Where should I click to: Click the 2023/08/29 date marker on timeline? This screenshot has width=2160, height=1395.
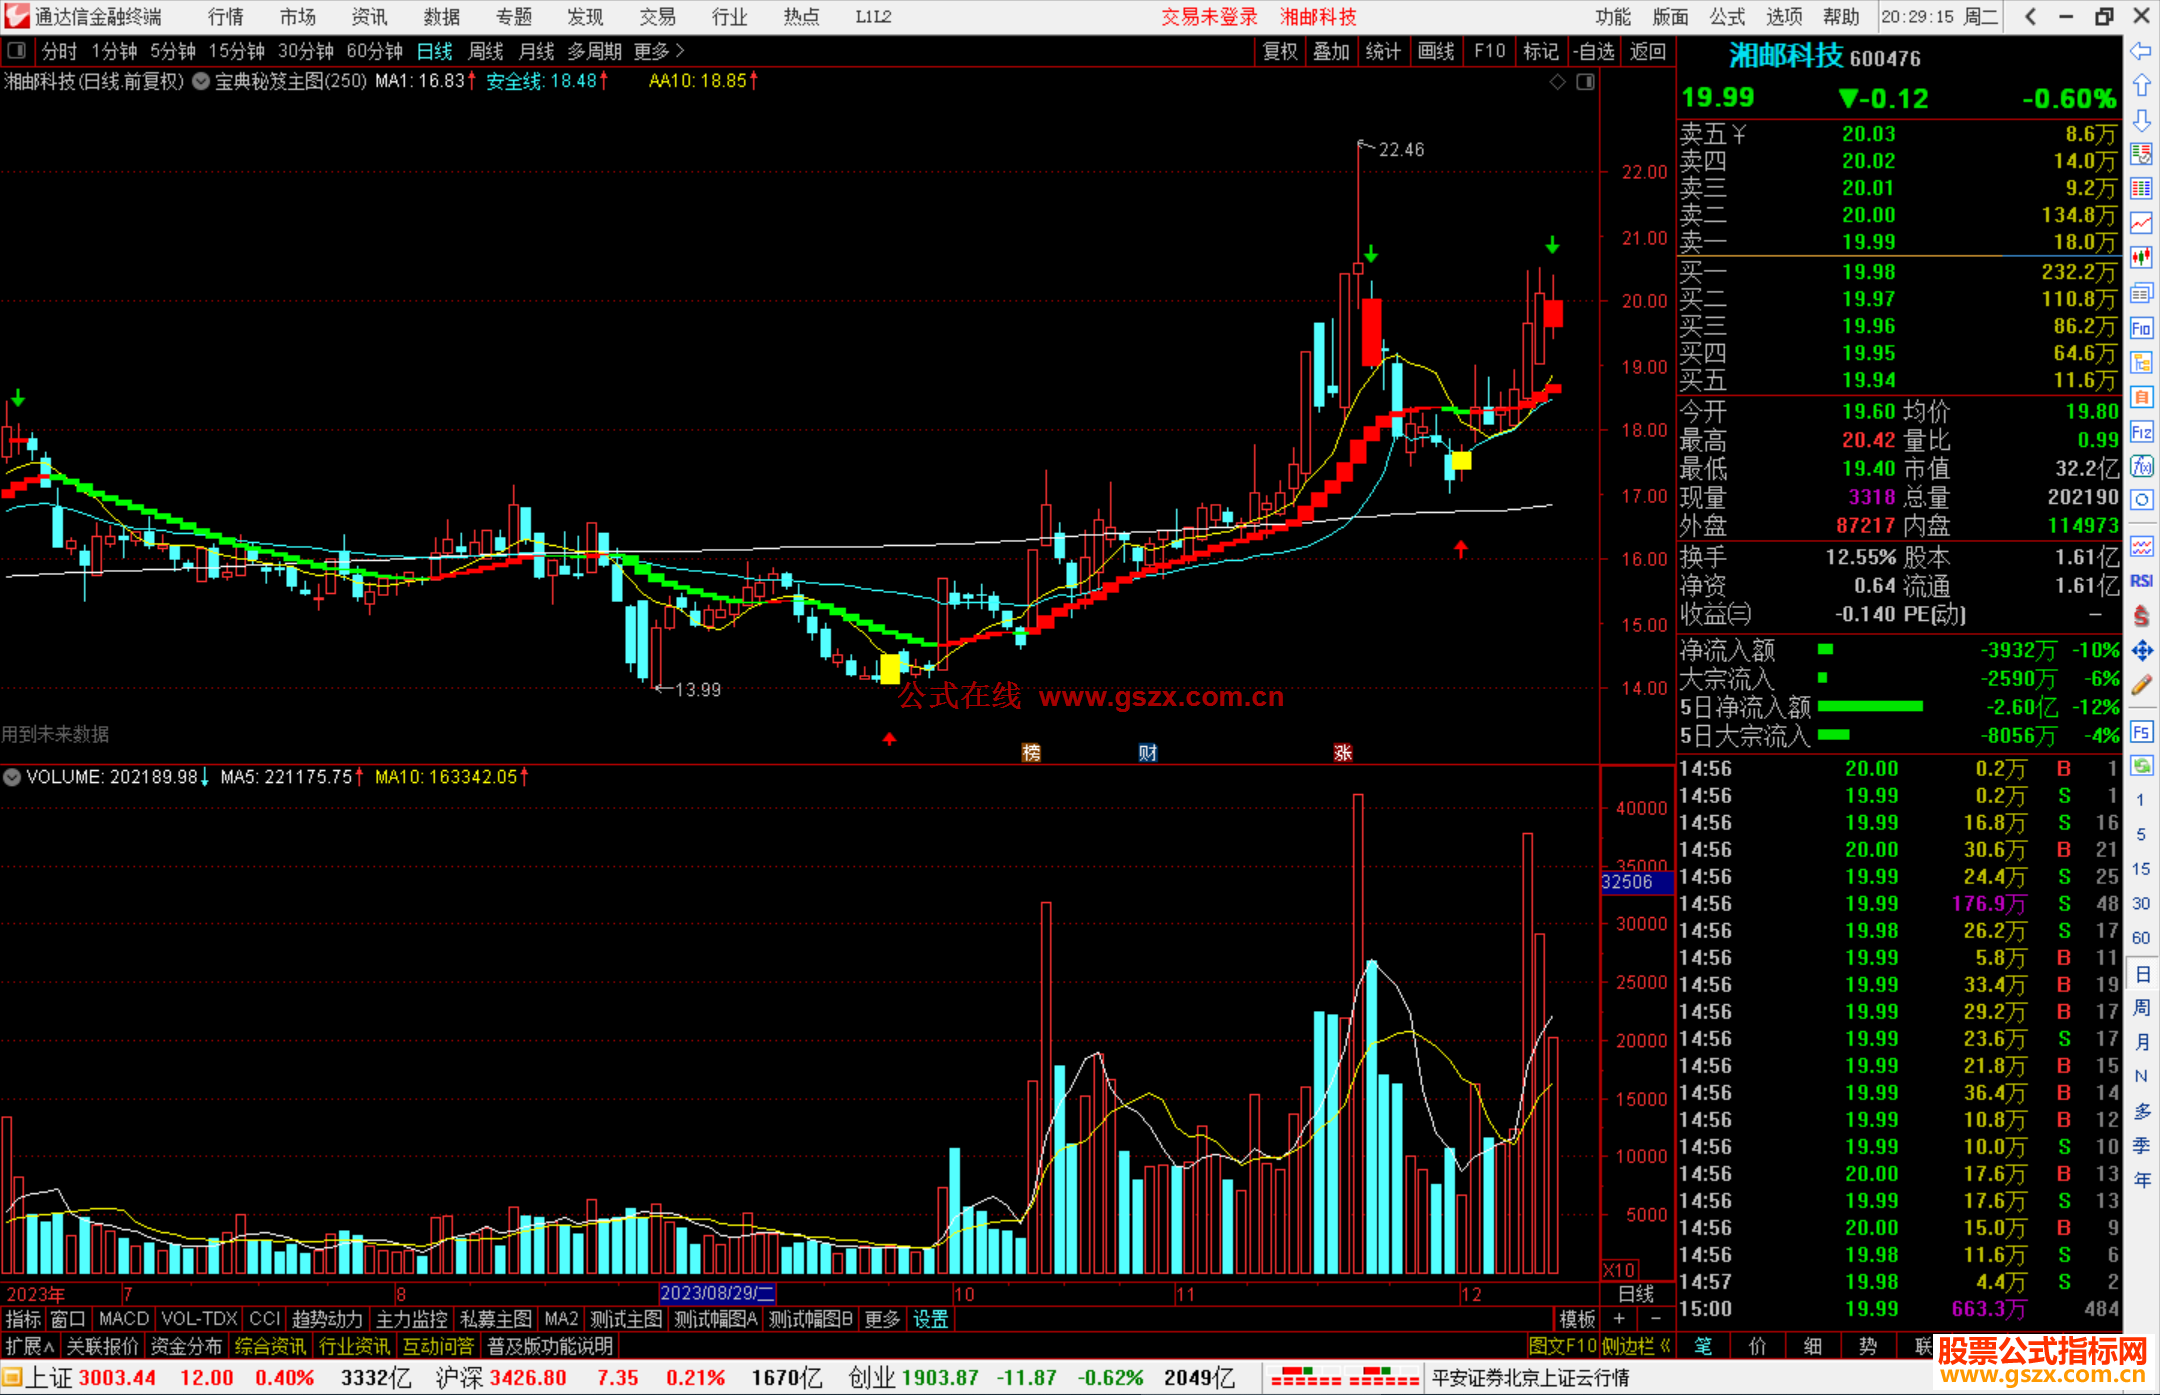tap(717, 1293)
